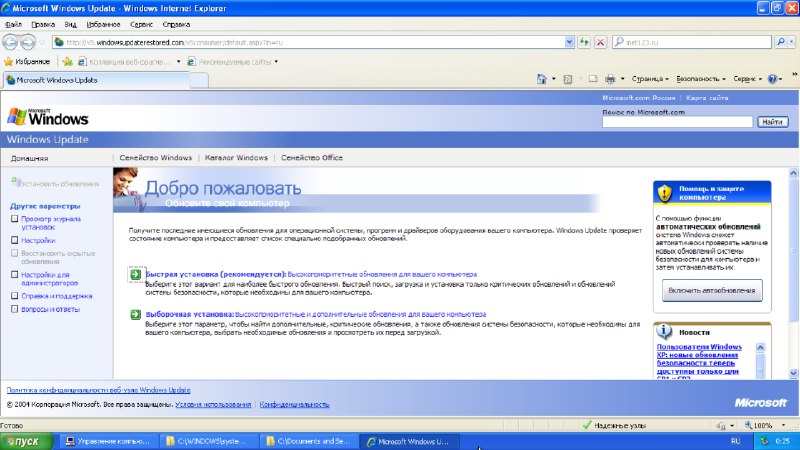Stop loading with the red X icon

pyautogui.click(x=601, y=42)
